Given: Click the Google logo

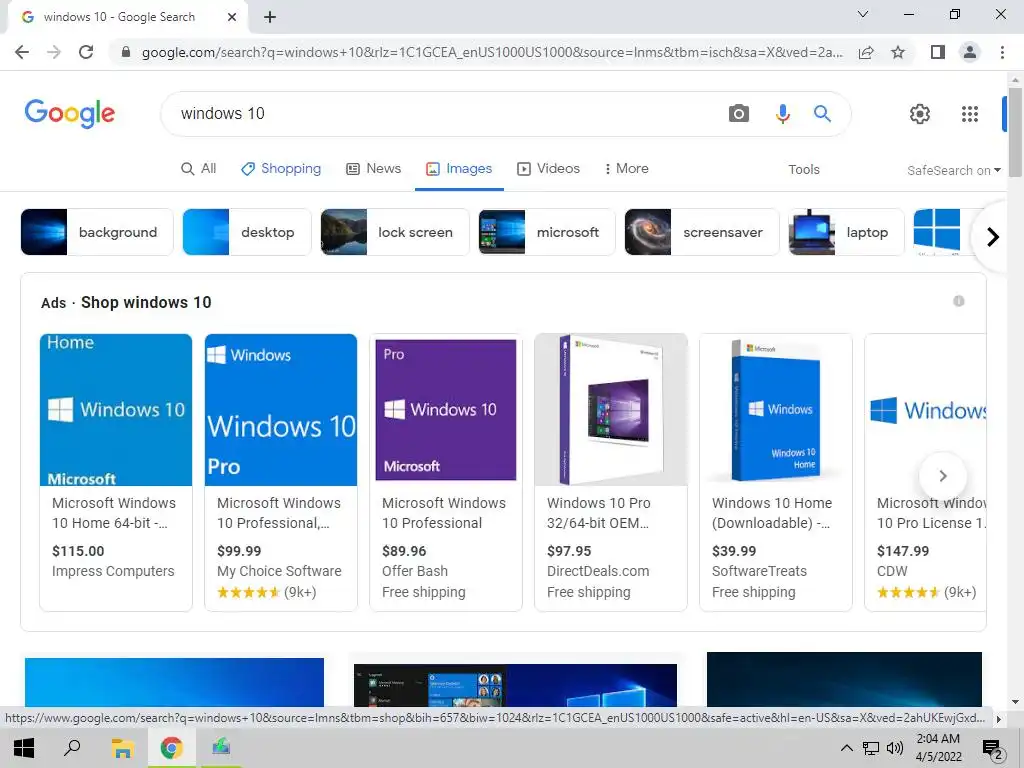Looking at the screenshot, I should (x=70, y=114).
